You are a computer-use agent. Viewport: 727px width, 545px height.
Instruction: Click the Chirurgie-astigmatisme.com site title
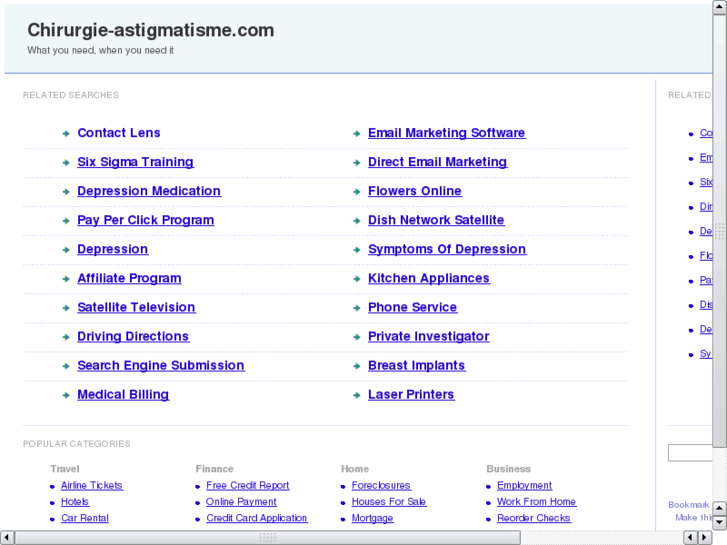[151, 30]
